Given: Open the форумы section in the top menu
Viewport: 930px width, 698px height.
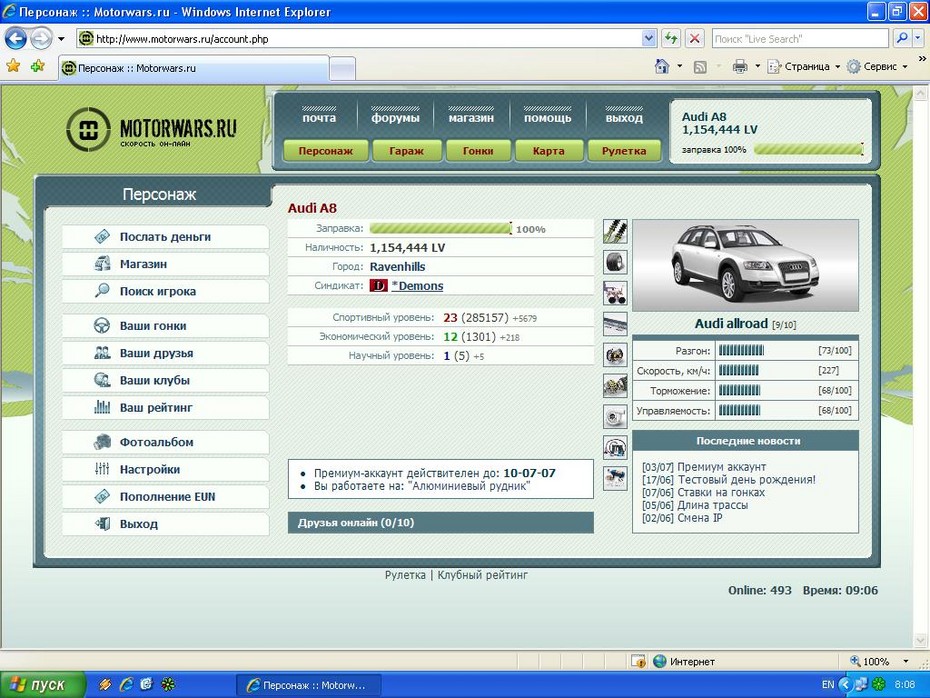Looking at the screenshot, I should click(x=396, y=117).
